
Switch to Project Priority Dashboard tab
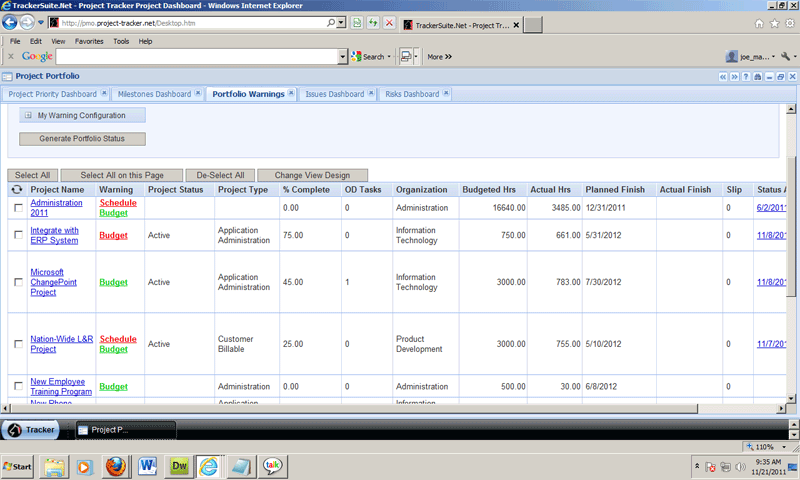click(53, 94)
